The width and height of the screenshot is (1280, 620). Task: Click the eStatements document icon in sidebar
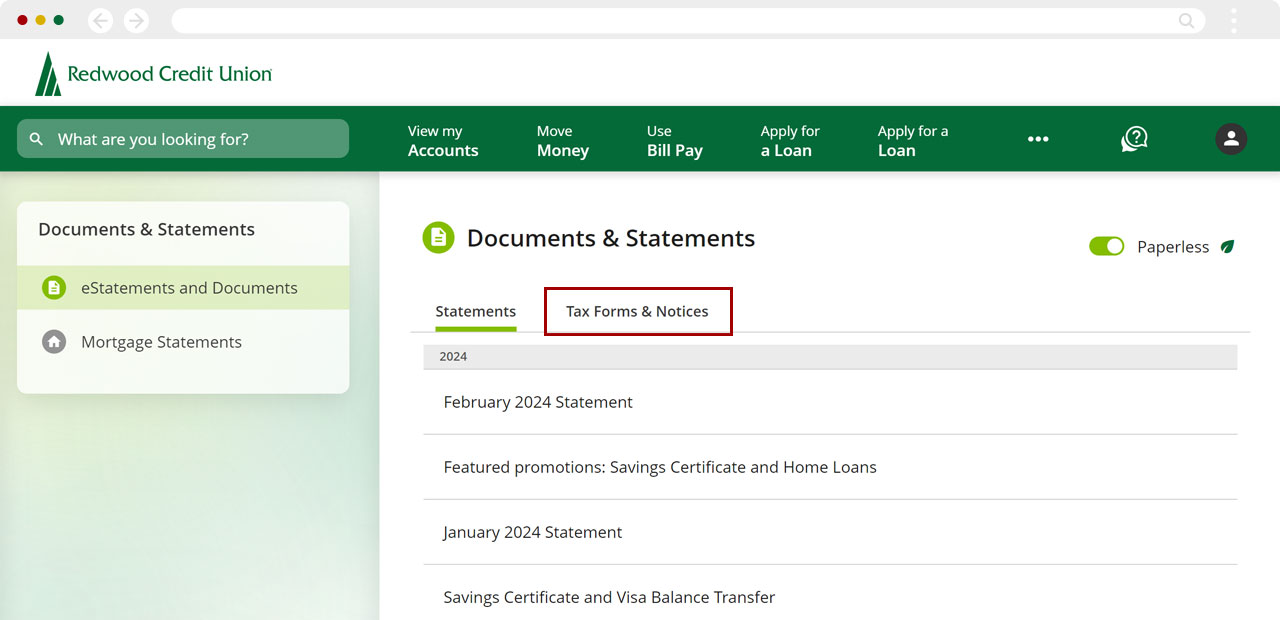pos(54,288)
